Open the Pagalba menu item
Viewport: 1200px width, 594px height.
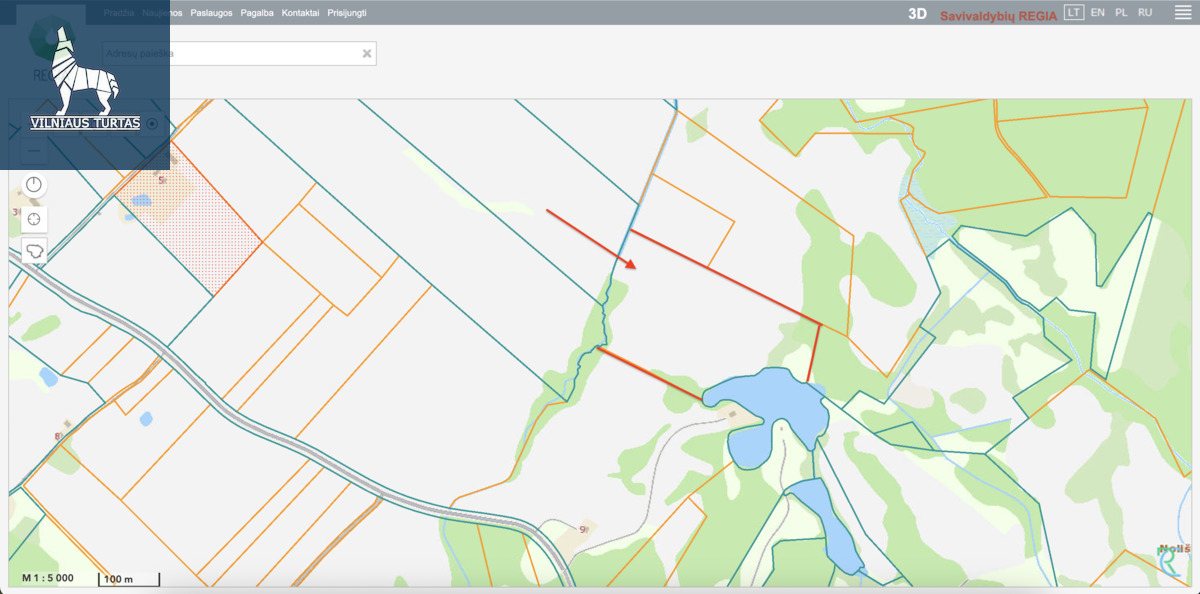tap(257, 13)
